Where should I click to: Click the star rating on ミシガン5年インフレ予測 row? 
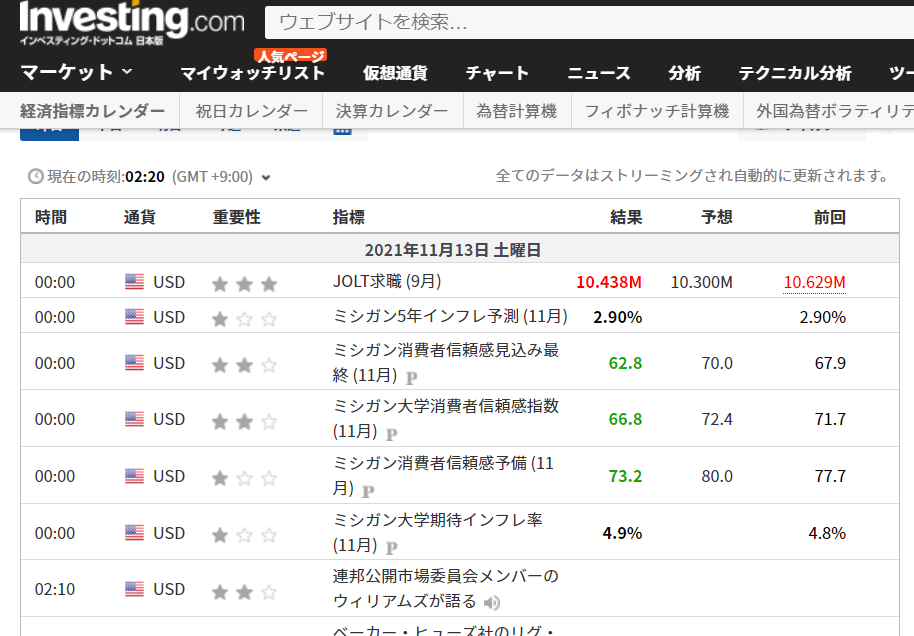point(244,318)
